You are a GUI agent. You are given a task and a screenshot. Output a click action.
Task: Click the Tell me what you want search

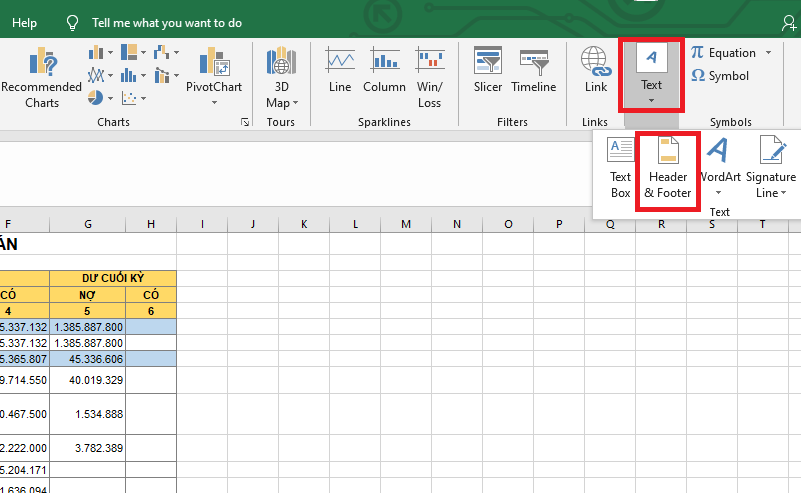[x=165, y=22]
